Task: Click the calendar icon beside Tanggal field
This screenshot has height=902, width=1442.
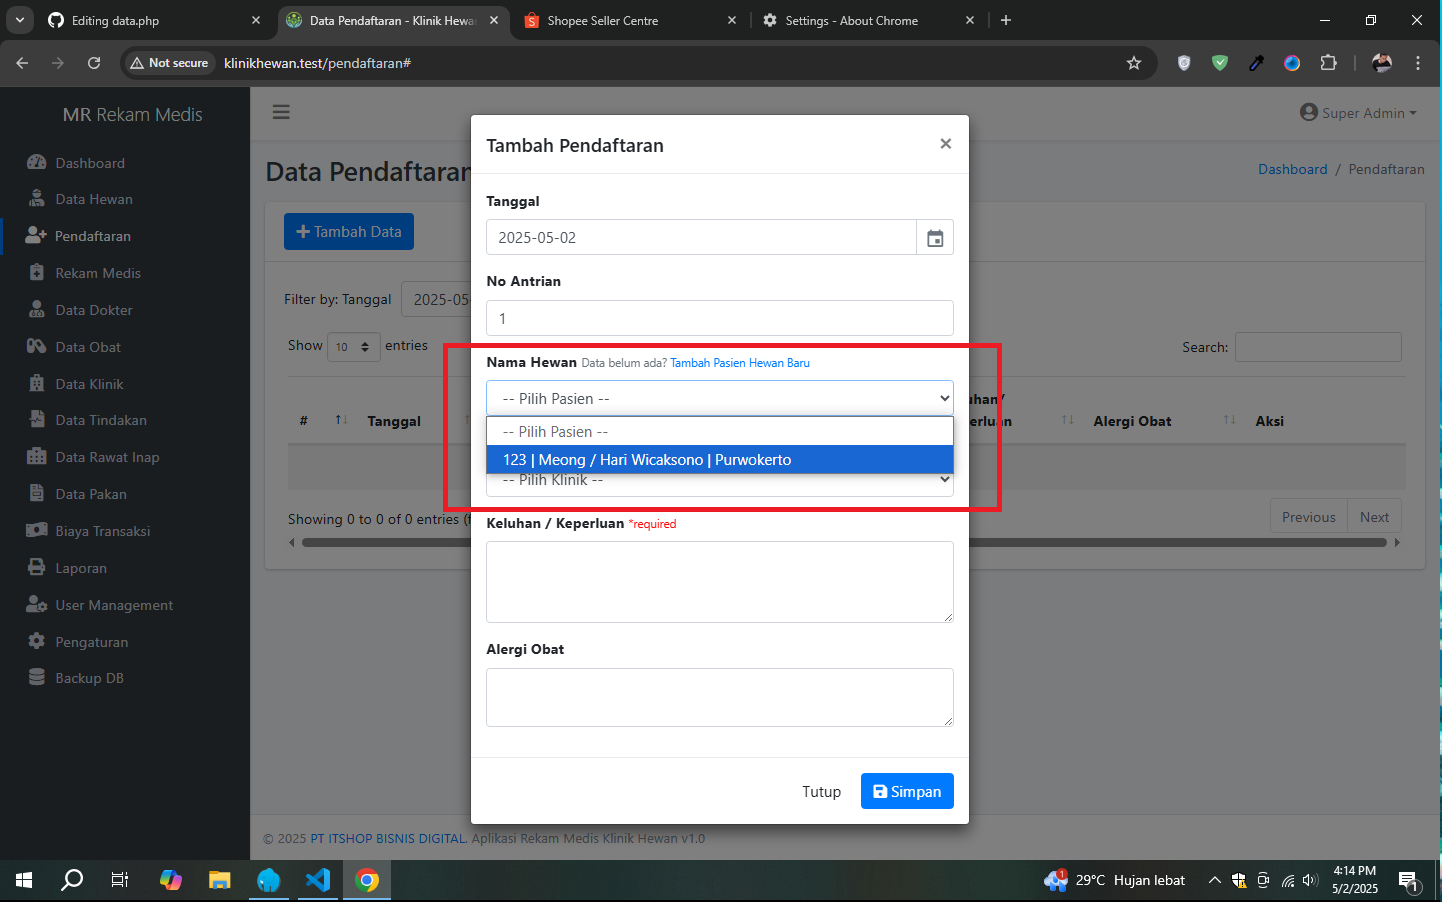Action: (934, 238)
